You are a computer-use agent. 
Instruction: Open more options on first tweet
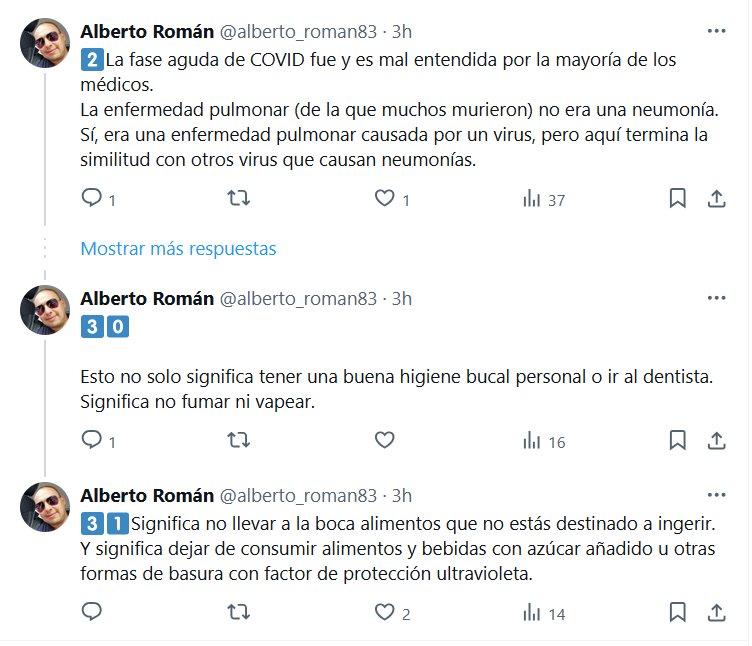[x=716, y=31]
